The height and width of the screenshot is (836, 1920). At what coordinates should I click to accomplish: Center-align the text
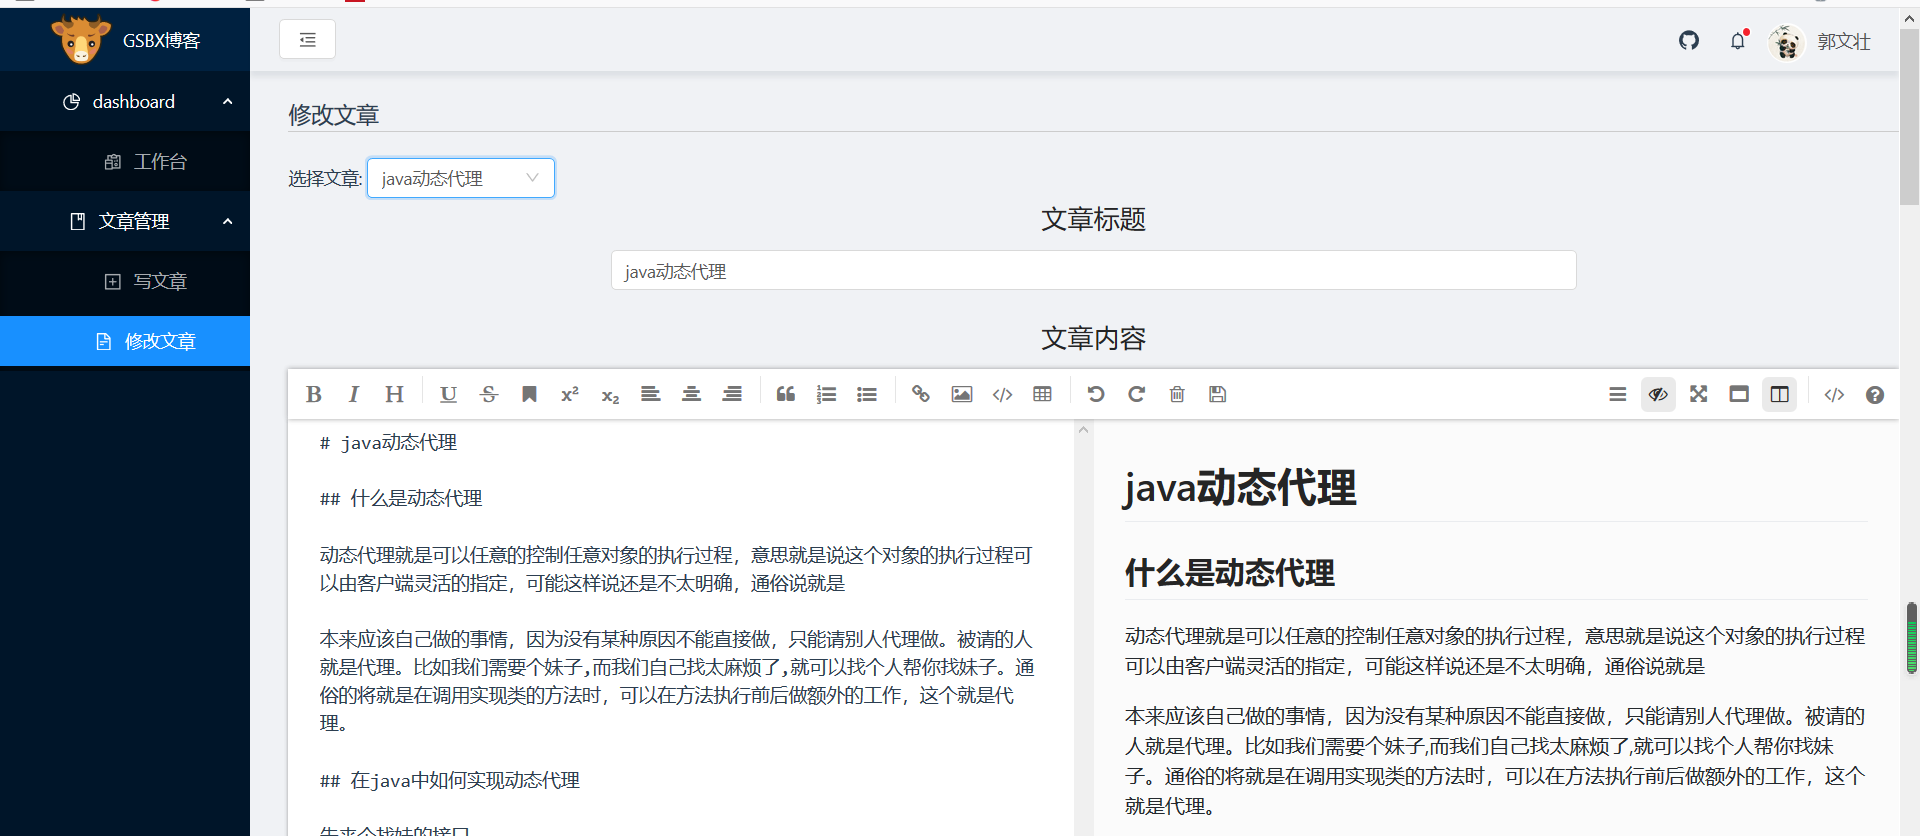(x=691, y=394)
